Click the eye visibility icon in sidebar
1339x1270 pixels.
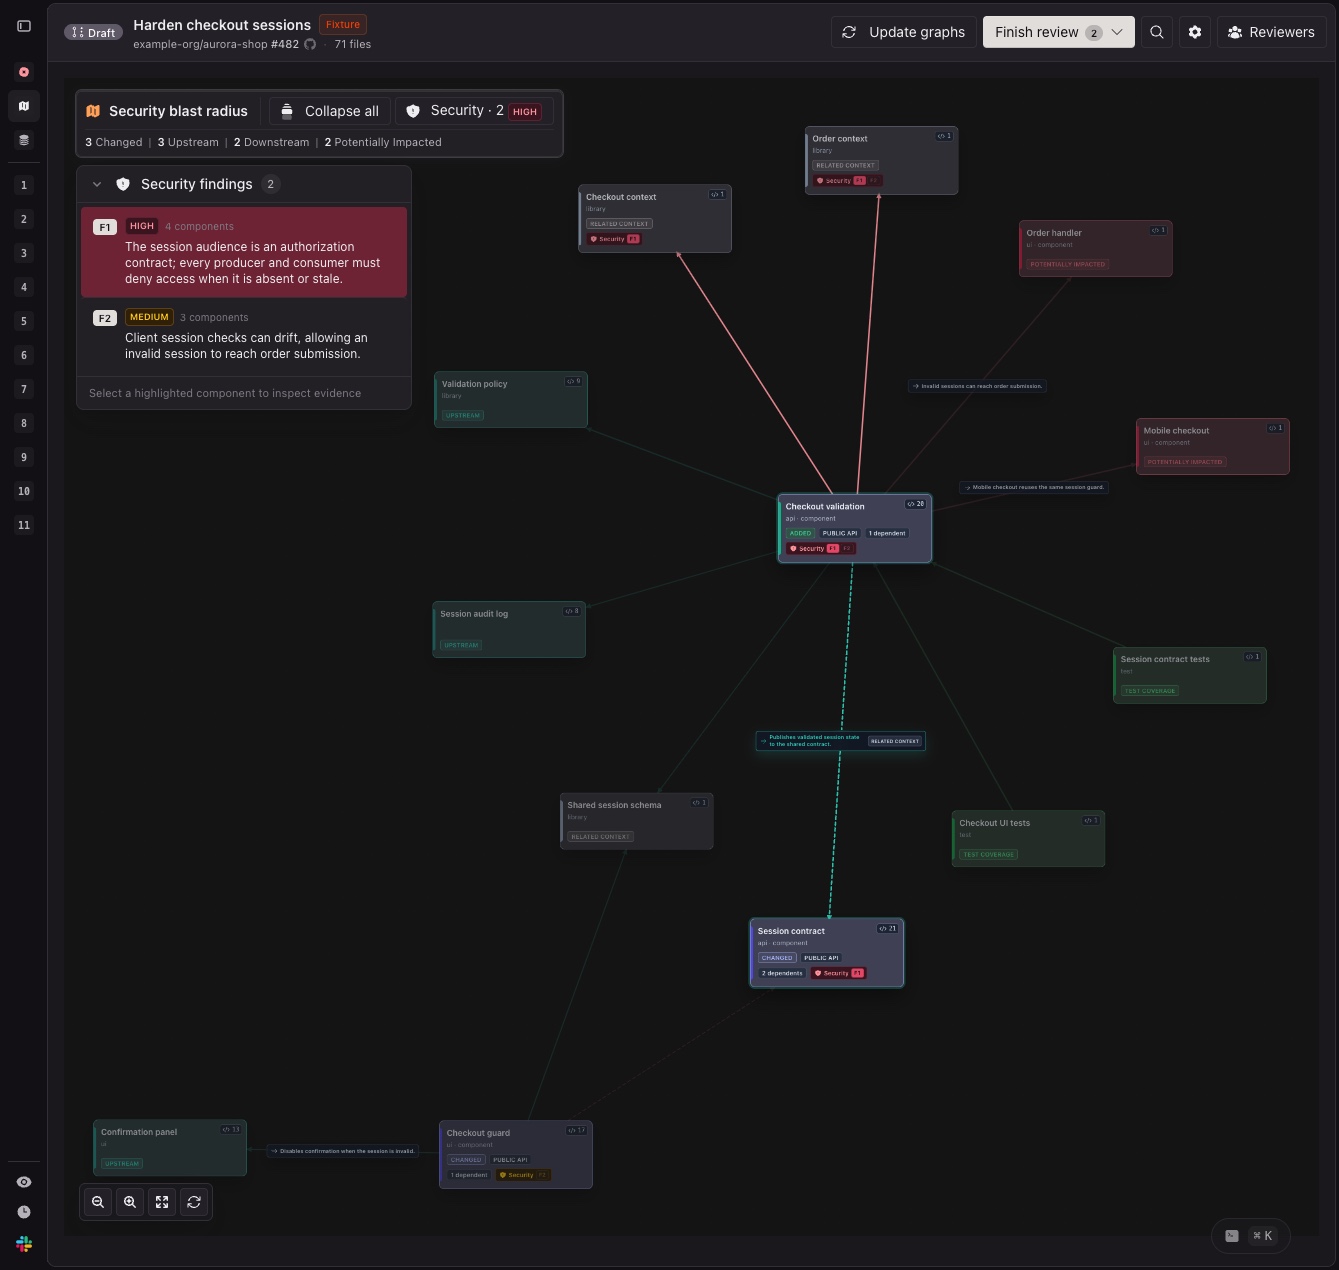pos(24,1182)
